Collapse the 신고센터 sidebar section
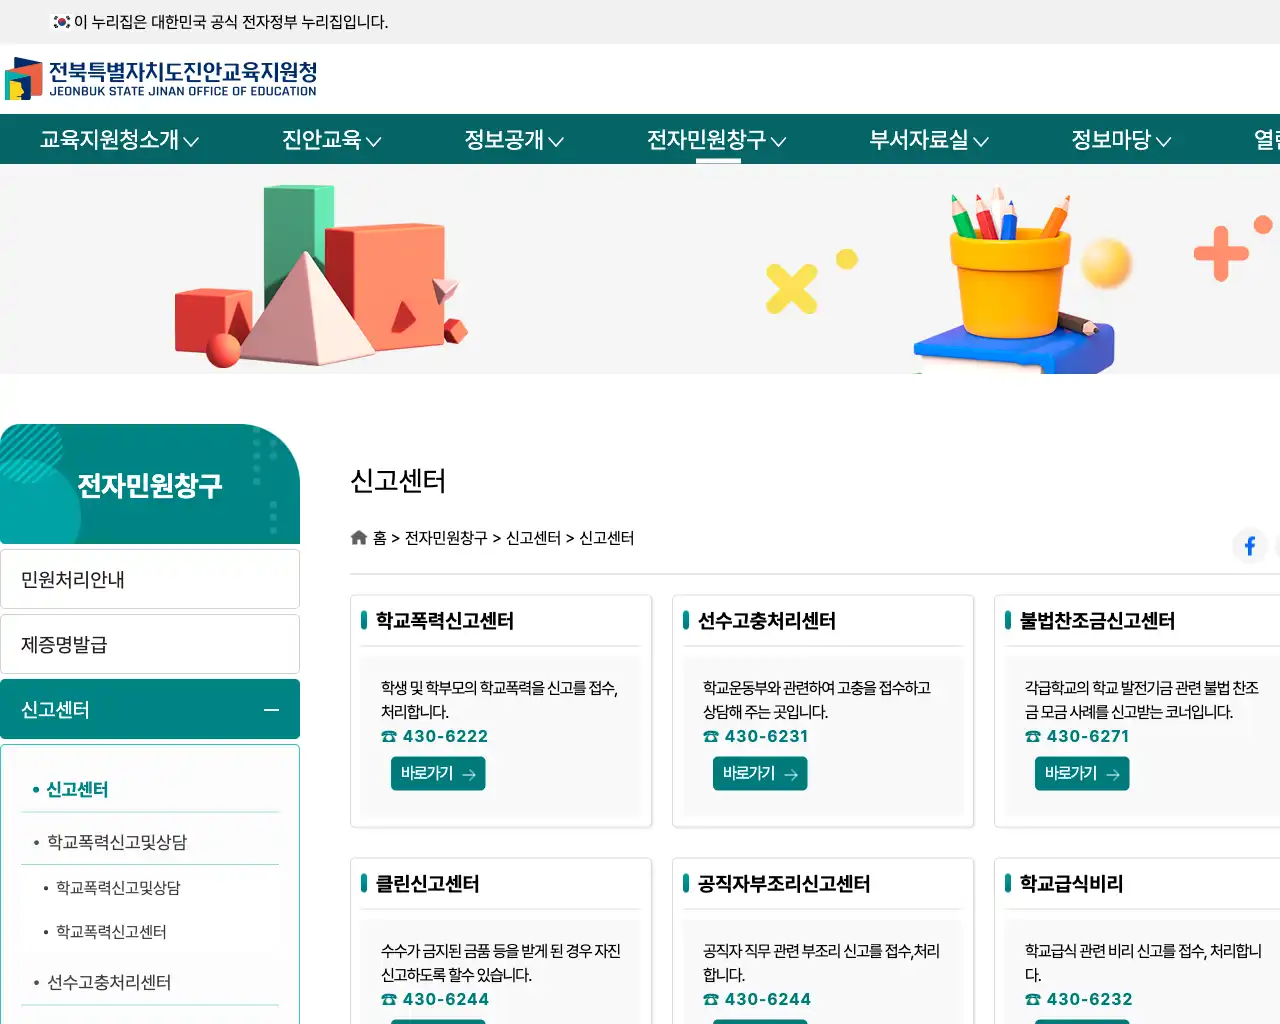Image resolution: width=1280 pixels, height=1024 pixels. point(270,709)
